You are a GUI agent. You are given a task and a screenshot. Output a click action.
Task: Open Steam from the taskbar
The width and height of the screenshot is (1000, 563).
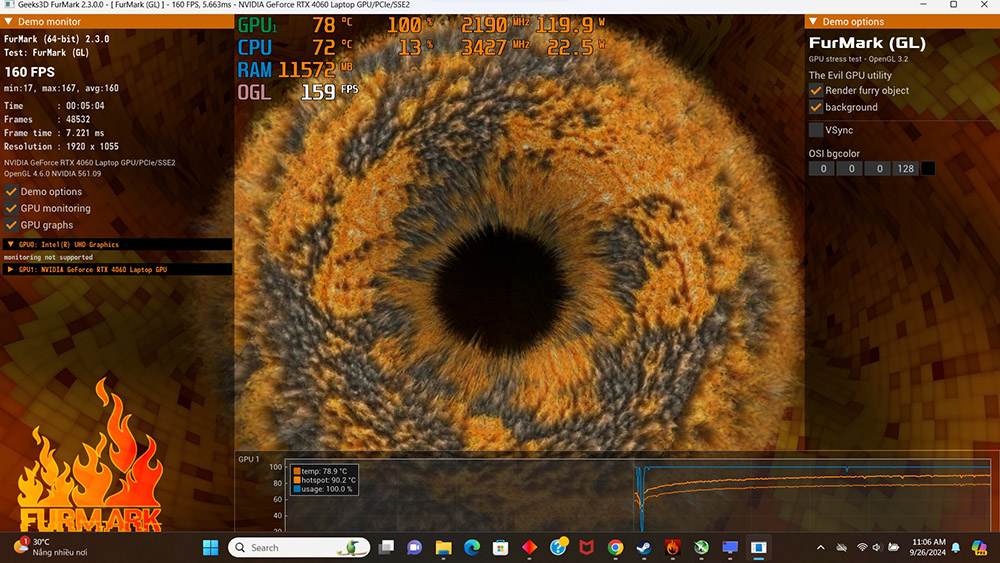point(643,547)
